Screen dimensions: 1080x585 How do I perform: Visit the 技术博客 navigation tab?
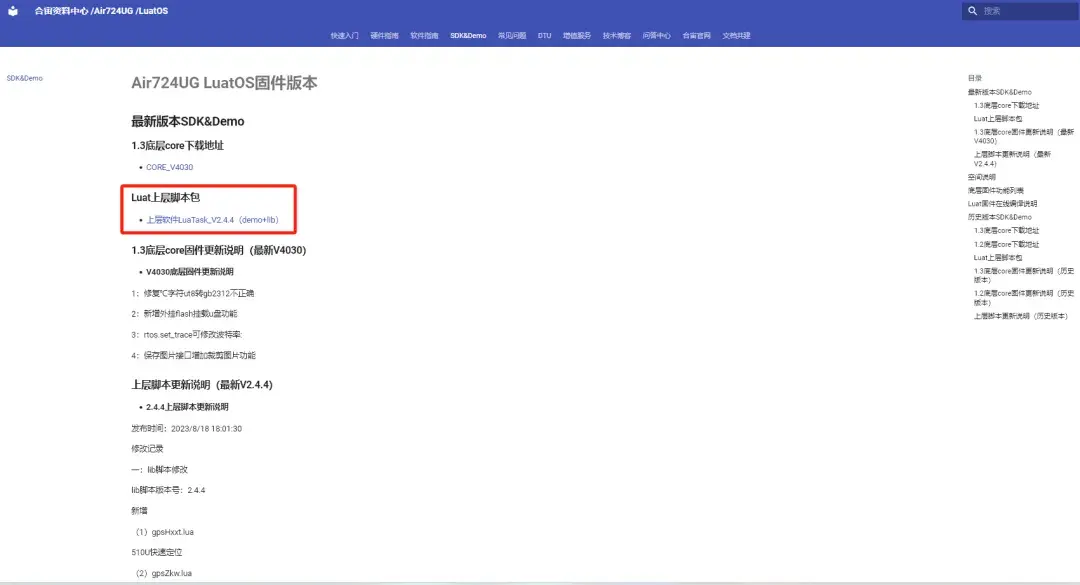tap(616, 36)
